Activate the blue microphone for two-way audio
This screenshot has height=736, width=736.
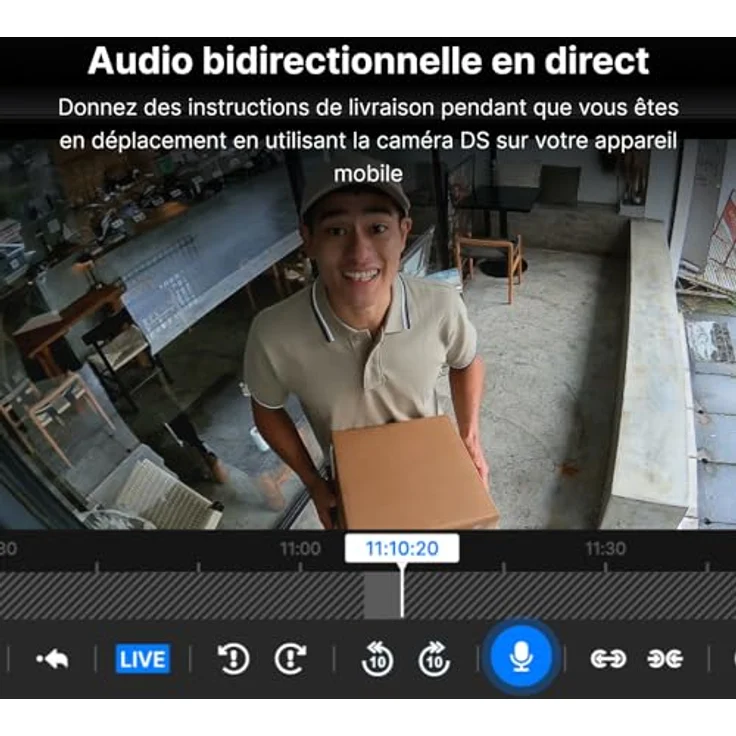tap(520, 657)
